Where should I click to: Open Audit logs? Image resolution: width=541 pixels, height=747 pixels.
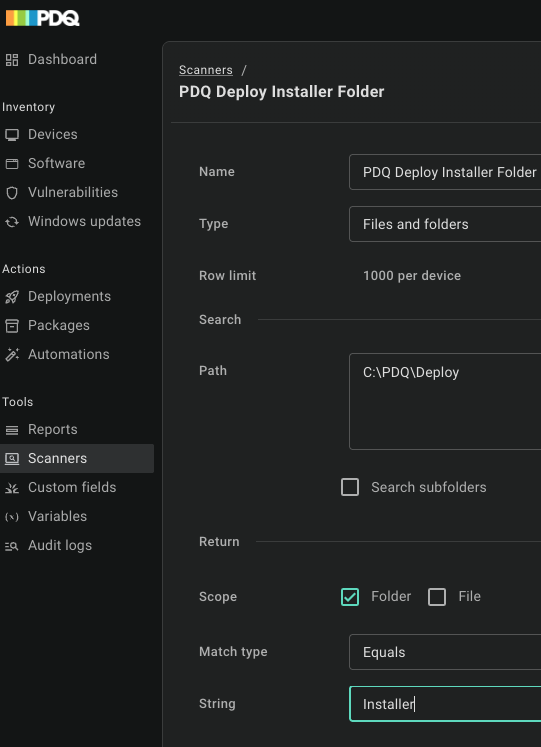coord(60,545)
